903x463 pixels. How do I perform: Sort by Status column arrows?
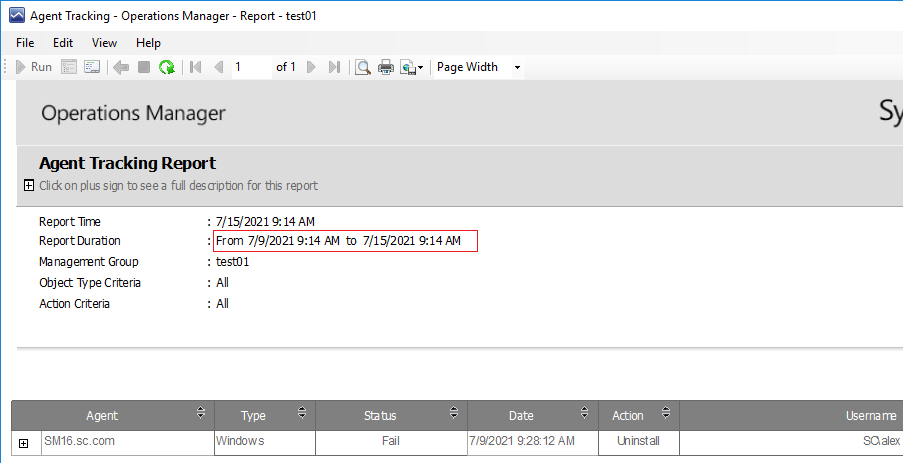tap(454, 412)
